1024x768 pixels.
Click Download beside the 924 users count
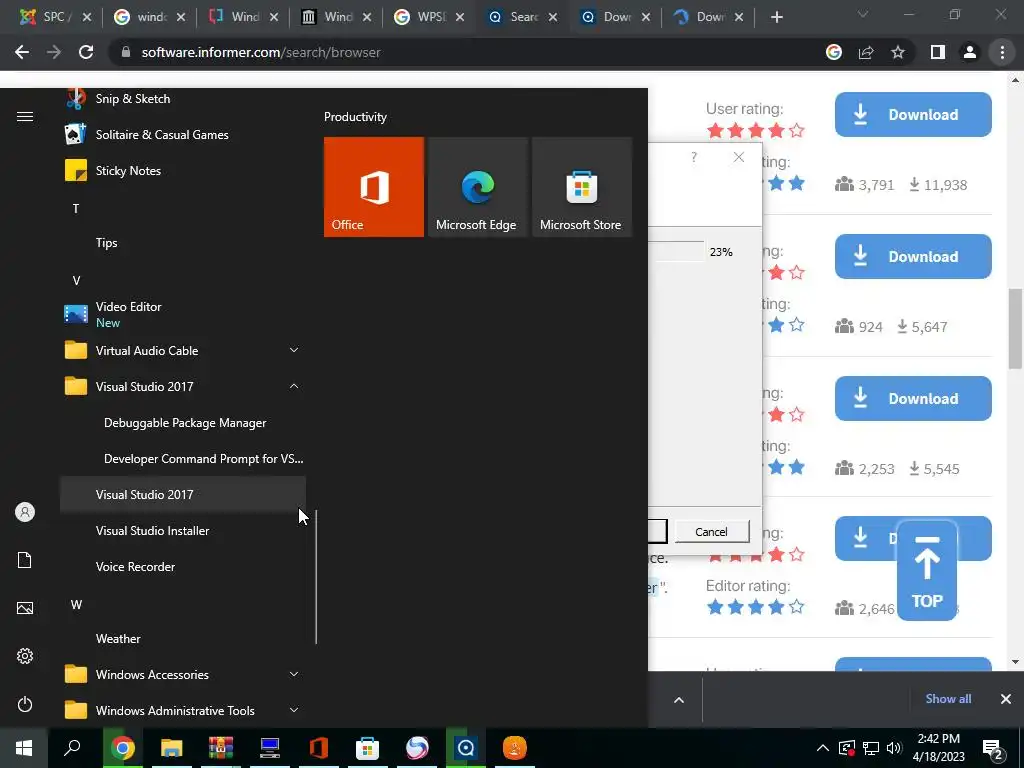(x=913, y=257)
